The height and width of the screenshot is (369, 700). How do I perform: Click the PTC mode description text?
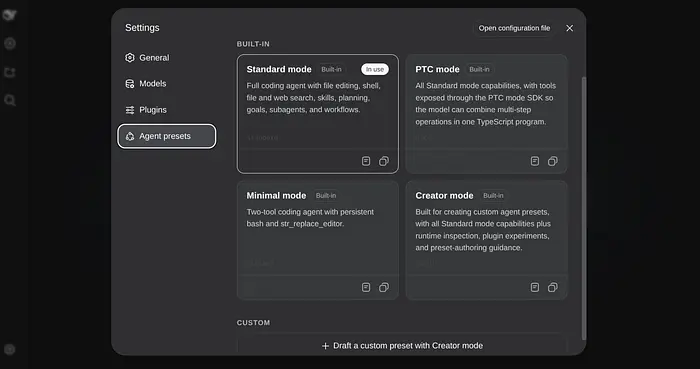coord(486,104)
